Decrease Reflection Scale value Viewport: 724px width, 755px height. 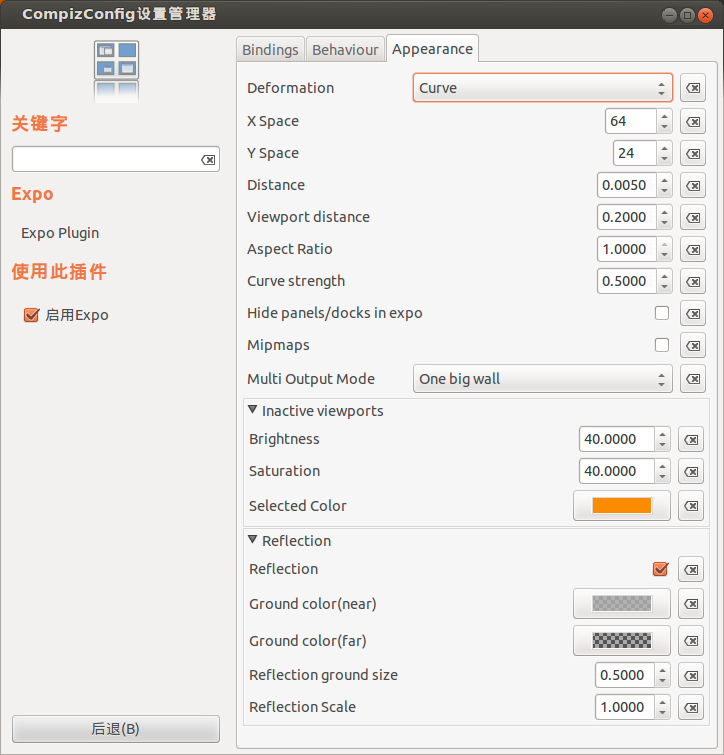(x=662, y=713)
